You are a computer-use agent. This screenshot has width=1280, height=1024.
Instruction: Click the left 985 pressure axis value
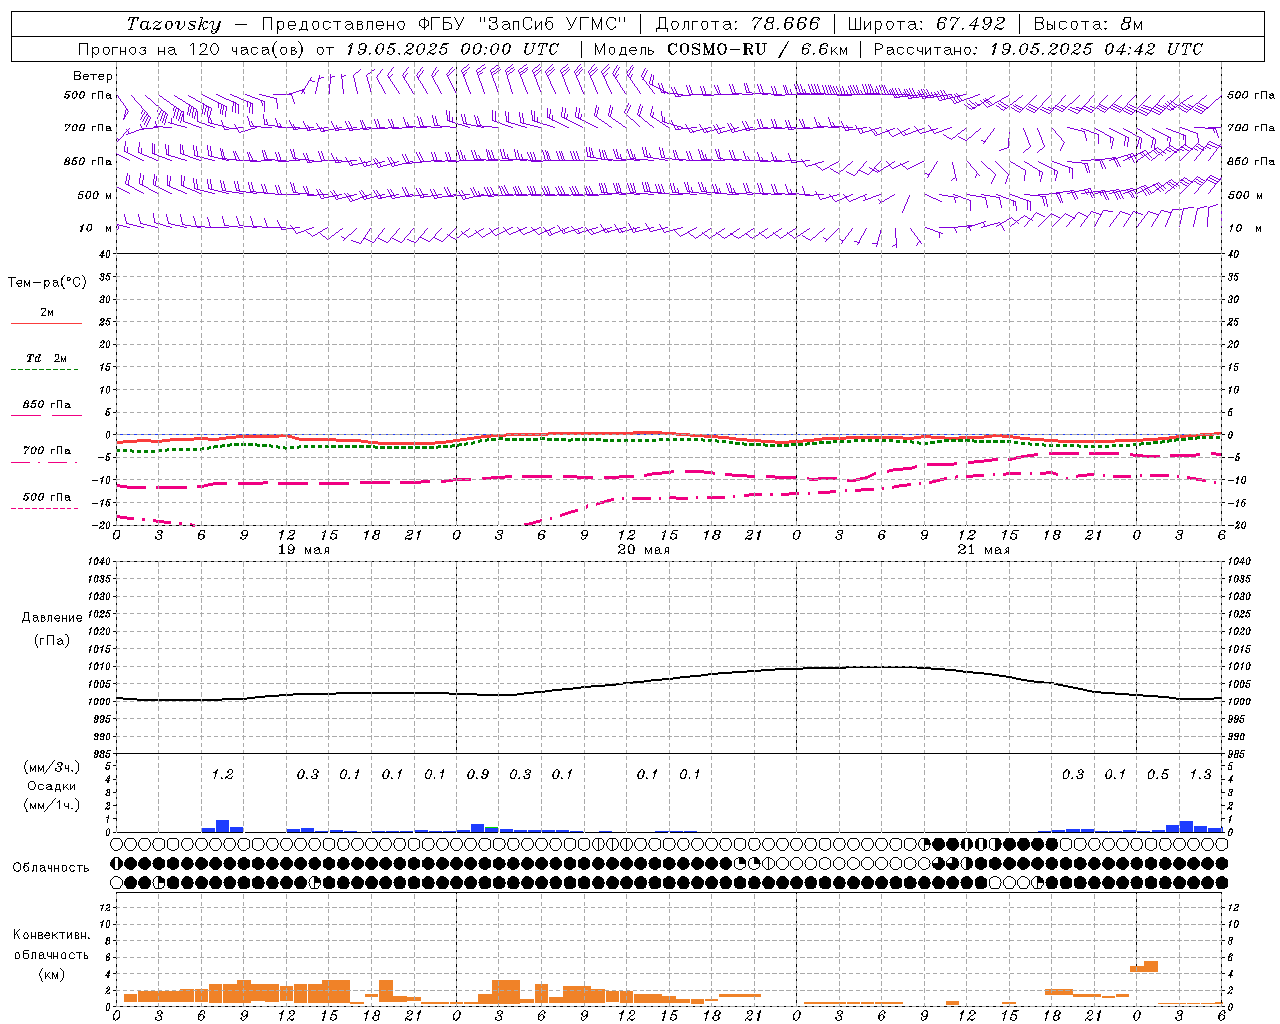tap(102, 754)
